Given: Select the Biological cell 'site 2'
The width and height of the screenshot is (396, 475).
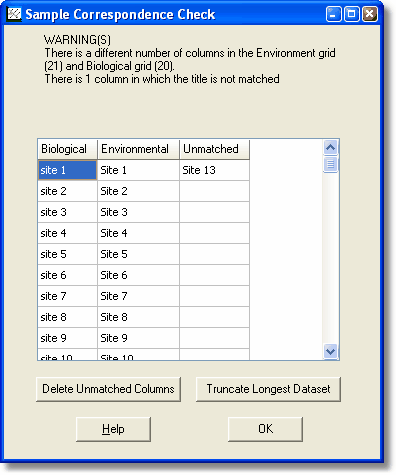Looking at the screenshot, I should click(67, 191).
